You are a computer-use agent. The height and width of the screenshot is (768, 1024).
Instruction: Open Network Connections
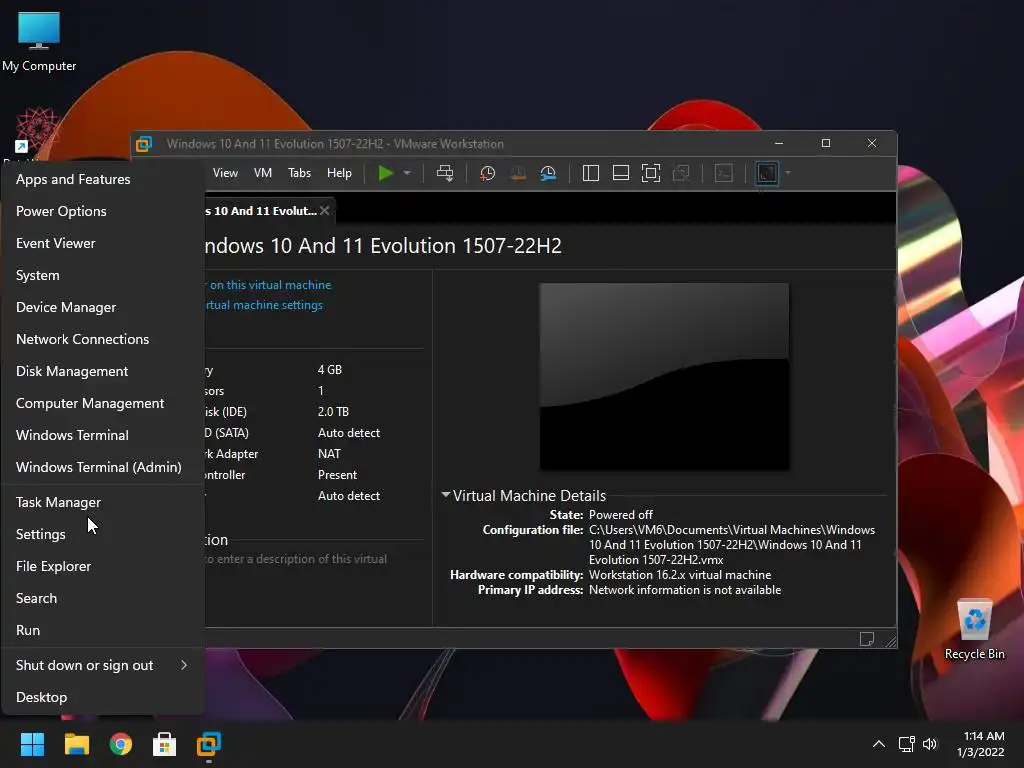[x=103, y=339]
